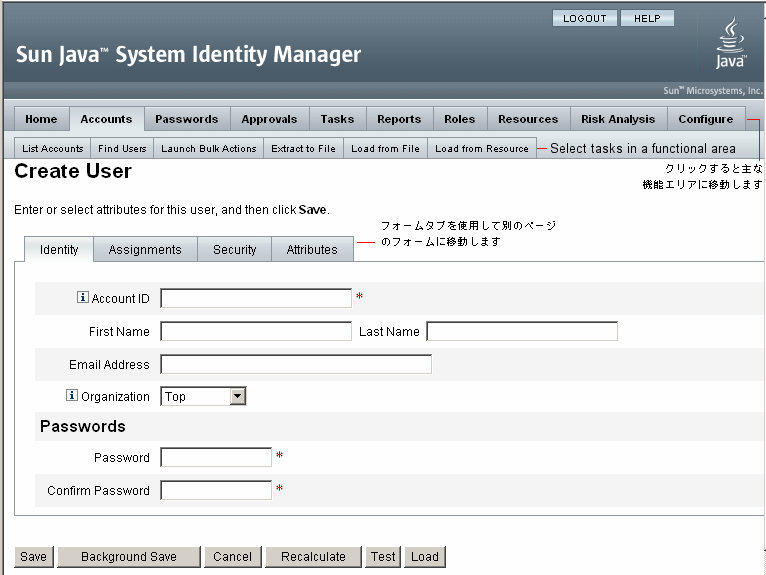Screen dimensions: 766x575
Task: Open the Home tab
Action: [x=42, y=119]
